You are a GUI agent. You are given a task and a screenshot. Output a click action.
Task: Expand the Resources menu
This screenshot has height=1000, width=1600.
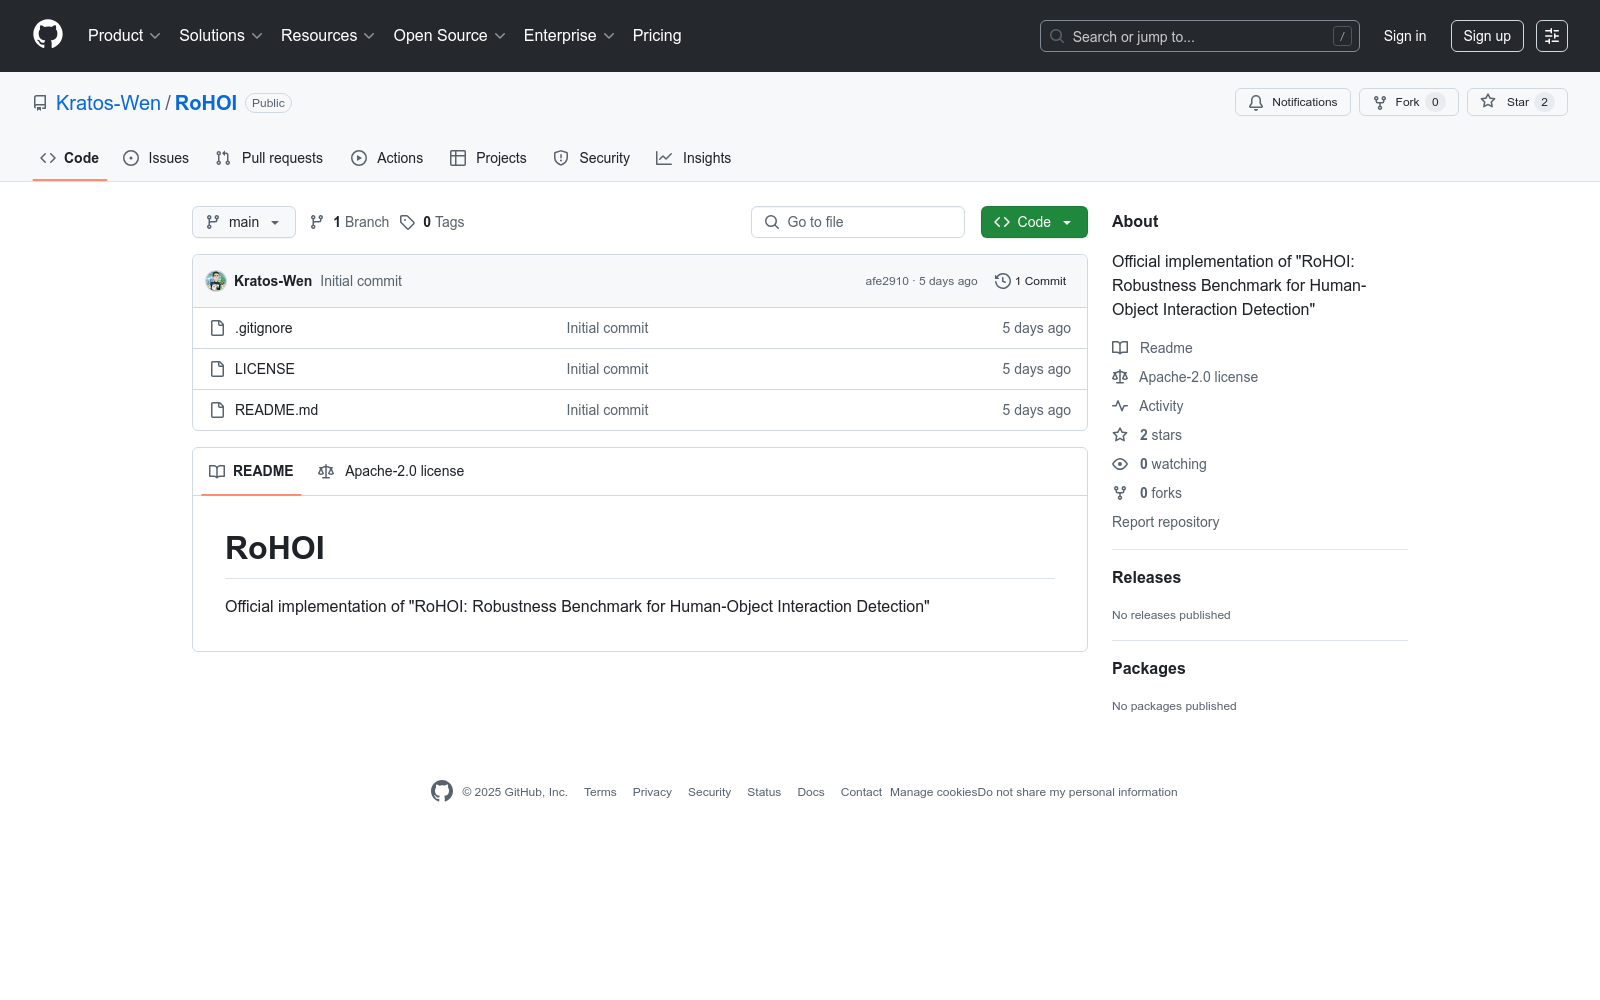[x=328, y=35]
